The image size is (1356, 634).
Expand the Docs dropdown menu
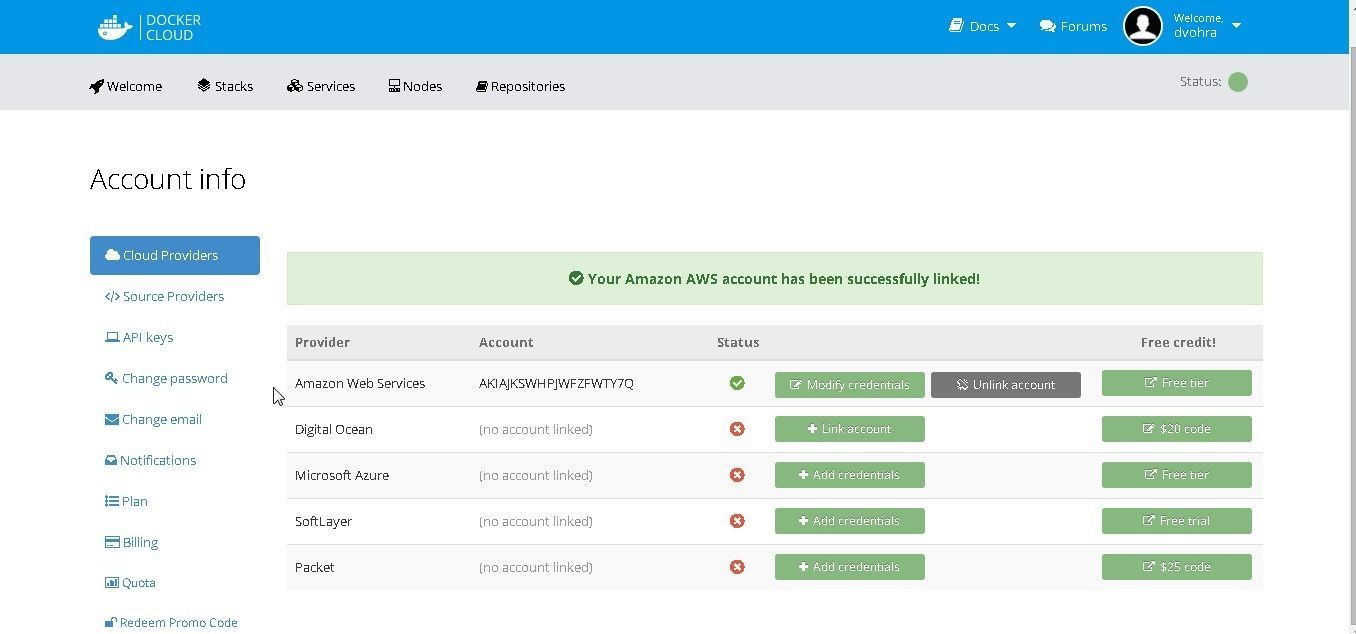[982, 26]
